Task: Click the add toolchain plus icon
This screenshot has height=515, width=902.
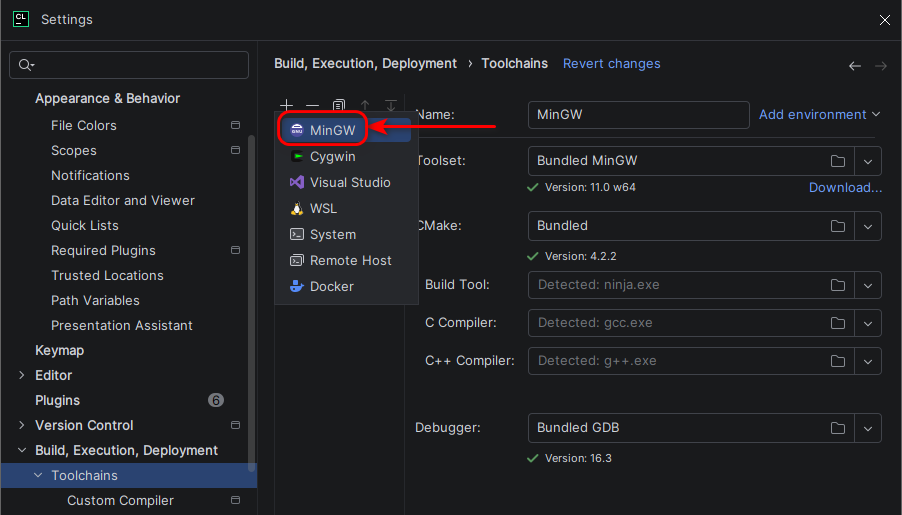Action: point(286,105)
